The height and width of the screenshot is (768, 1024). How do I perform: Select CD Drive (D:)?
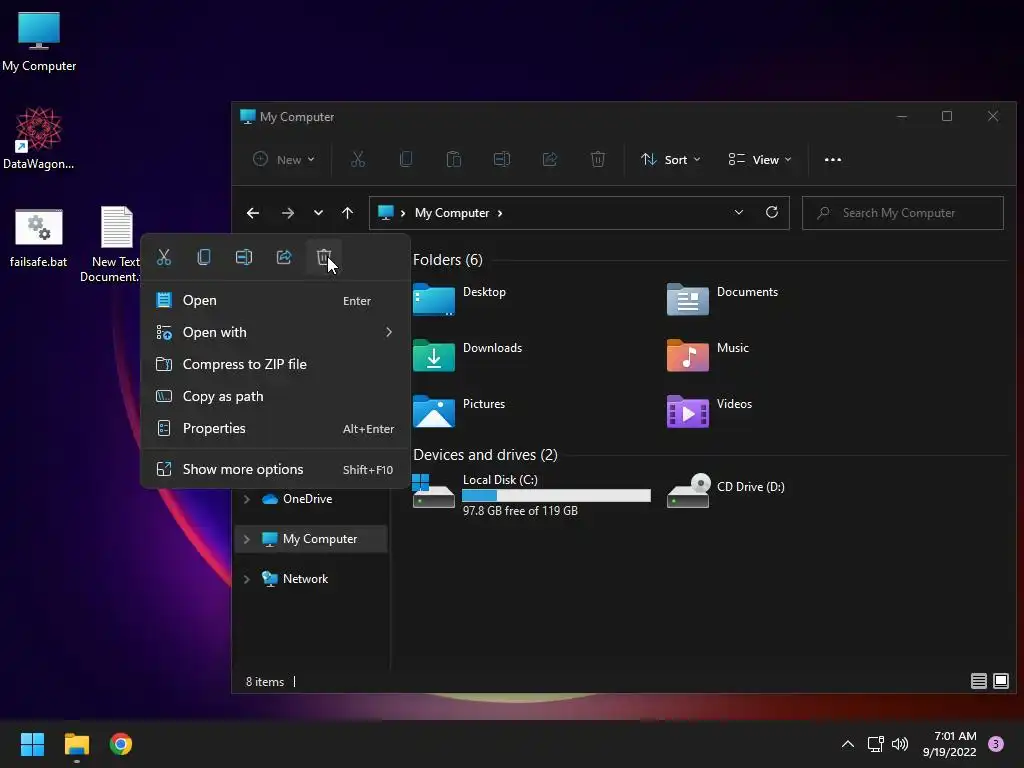pyautogui.click(x=726, y=491)
